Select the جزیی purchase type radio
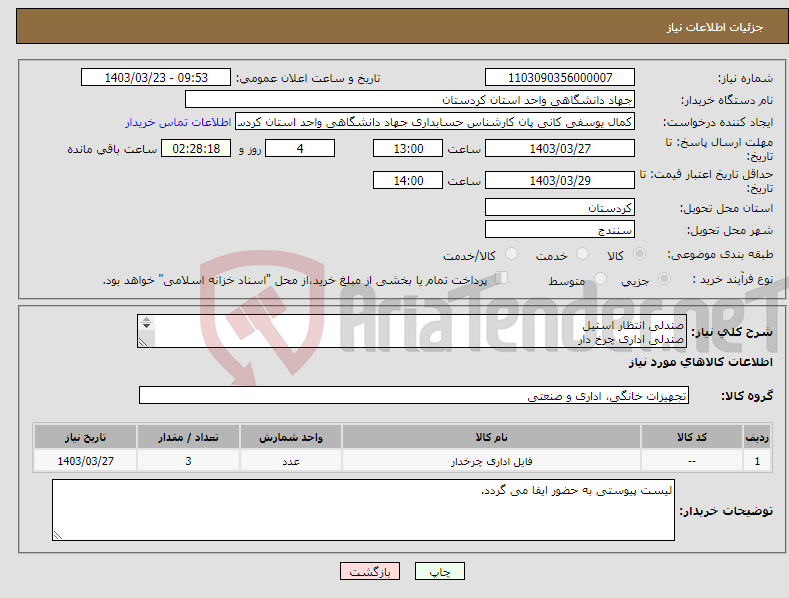The image size is (789, 598). (664, 278)
